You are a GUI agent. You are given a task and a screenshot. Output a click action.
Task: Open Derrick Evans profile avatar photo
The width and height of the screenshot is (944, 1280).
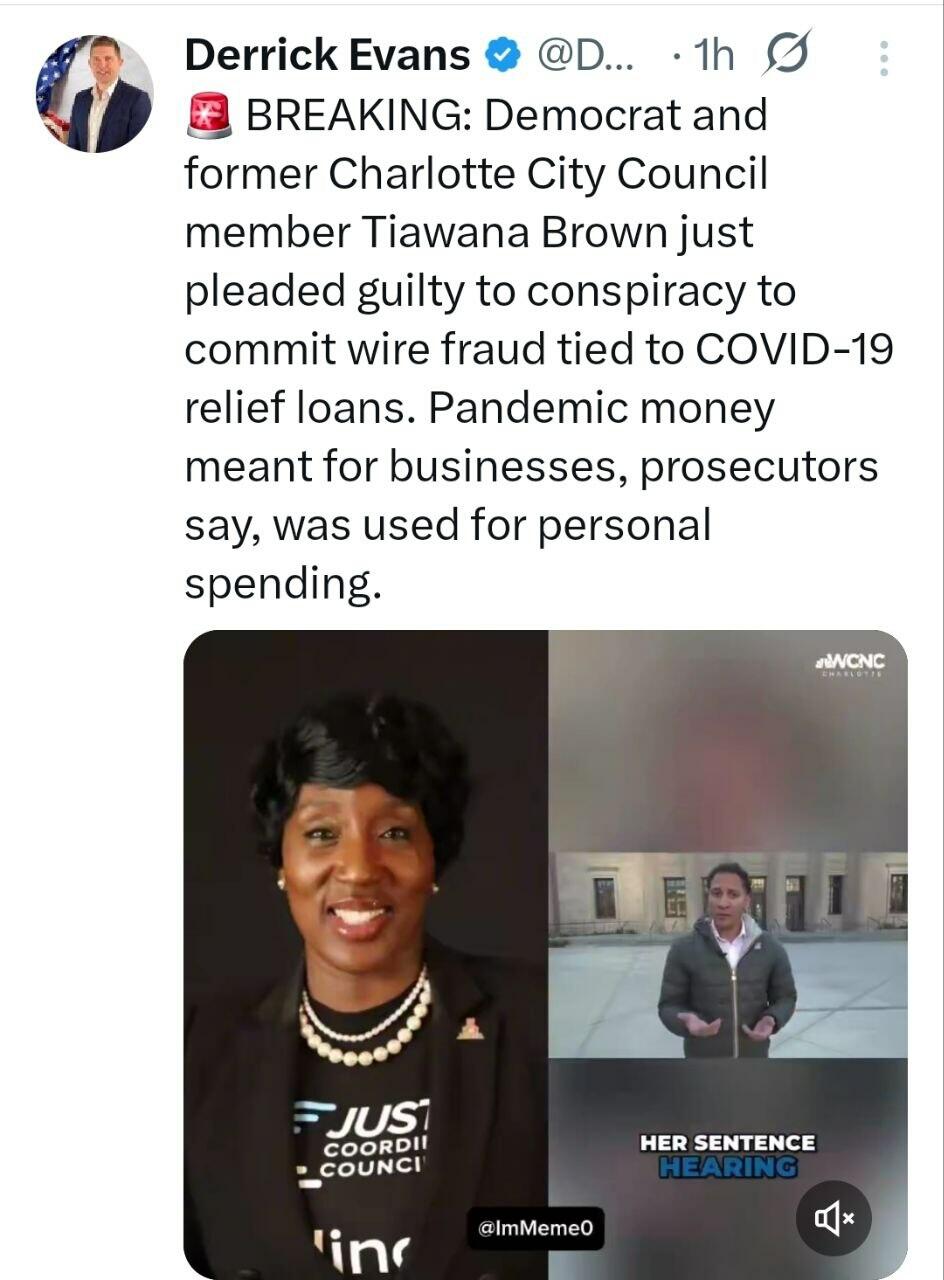pyautogui.click(x=95, y=93)
